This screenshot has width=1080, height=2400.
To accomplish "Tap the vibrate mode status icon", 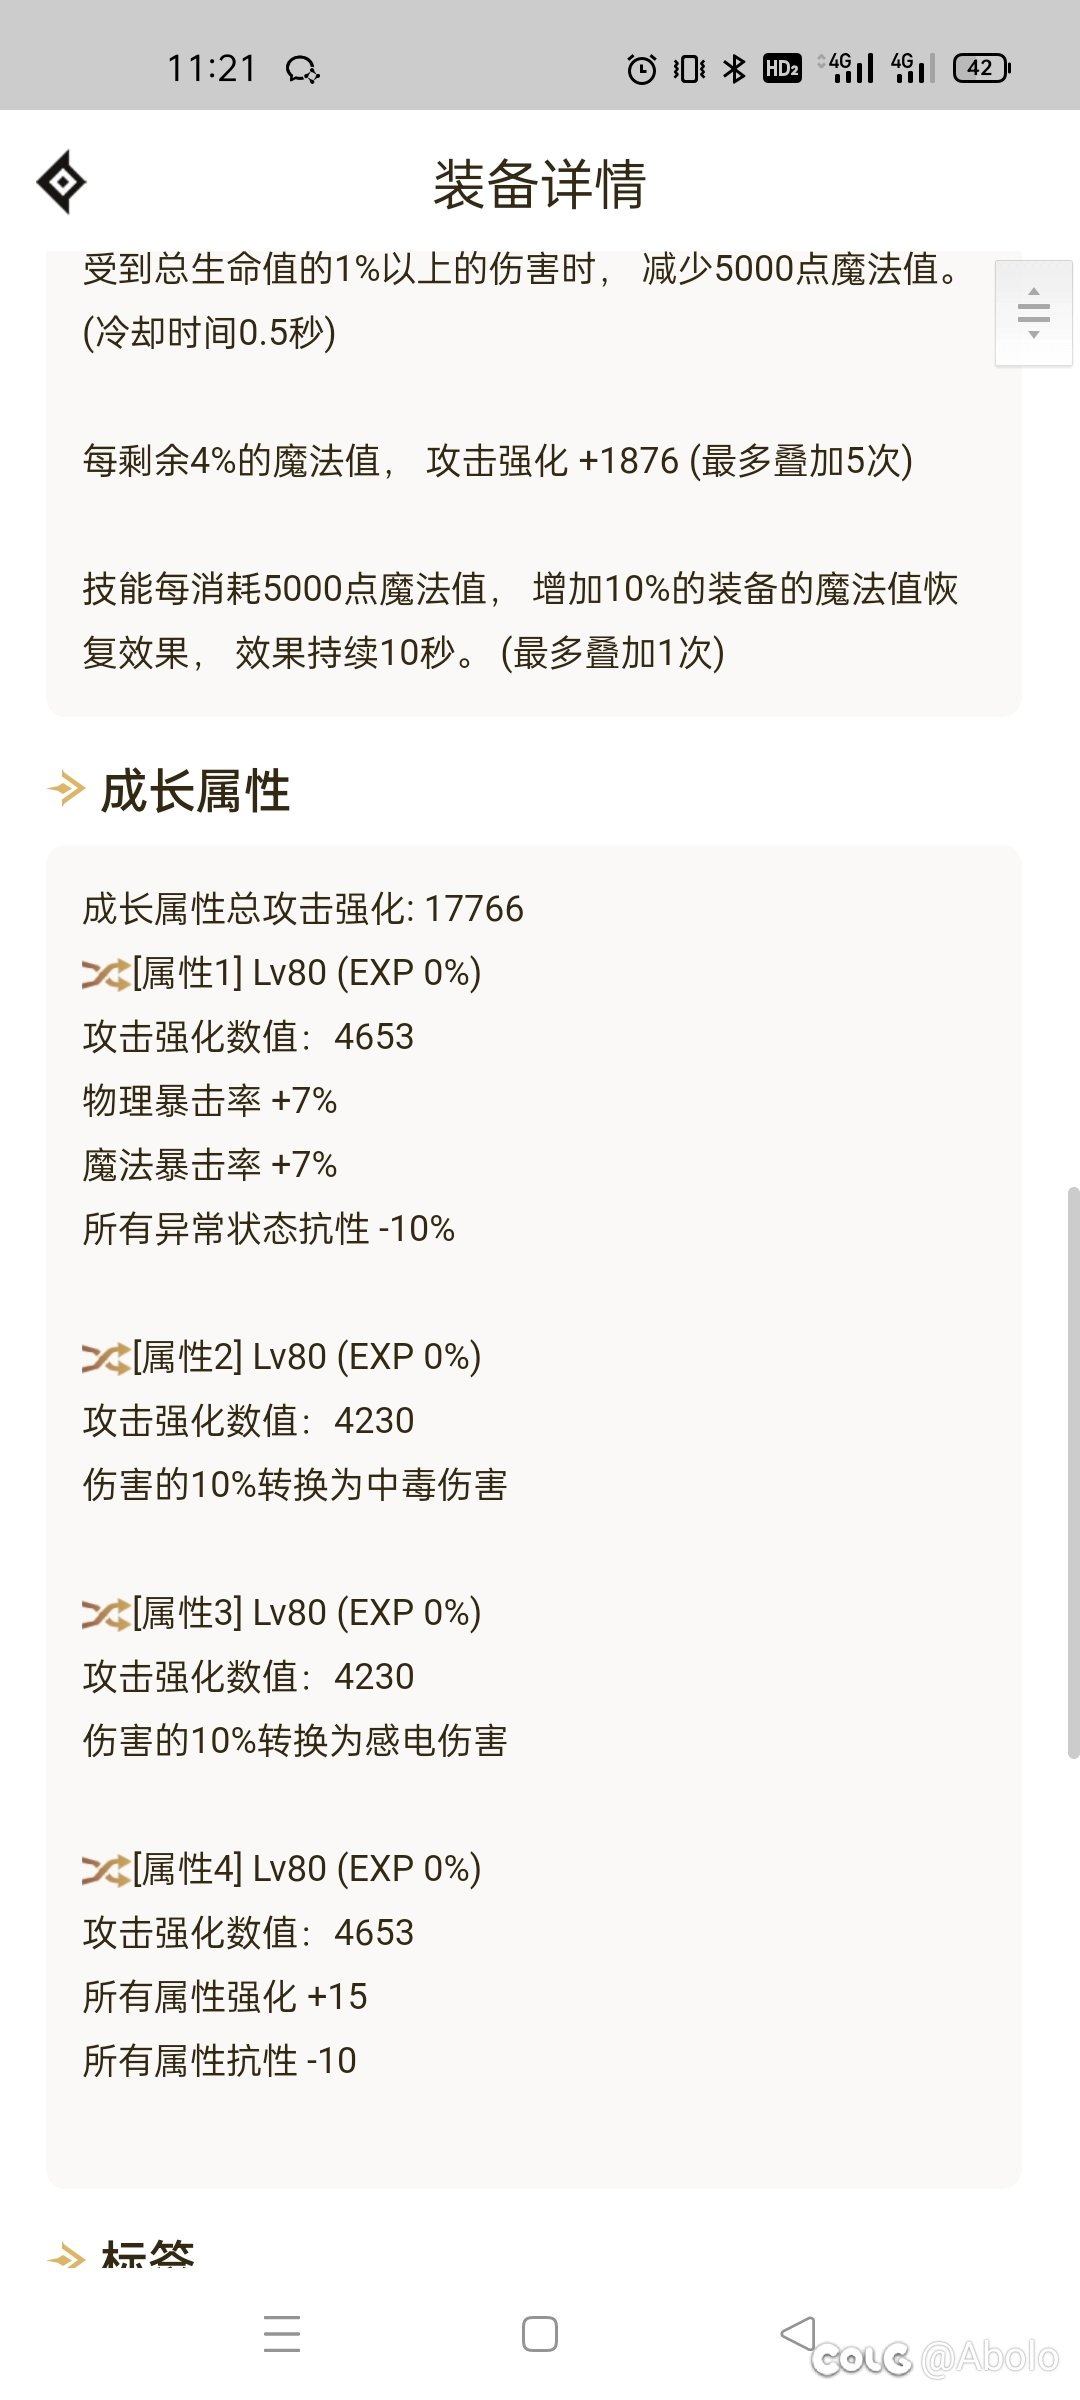I will 690,68.
